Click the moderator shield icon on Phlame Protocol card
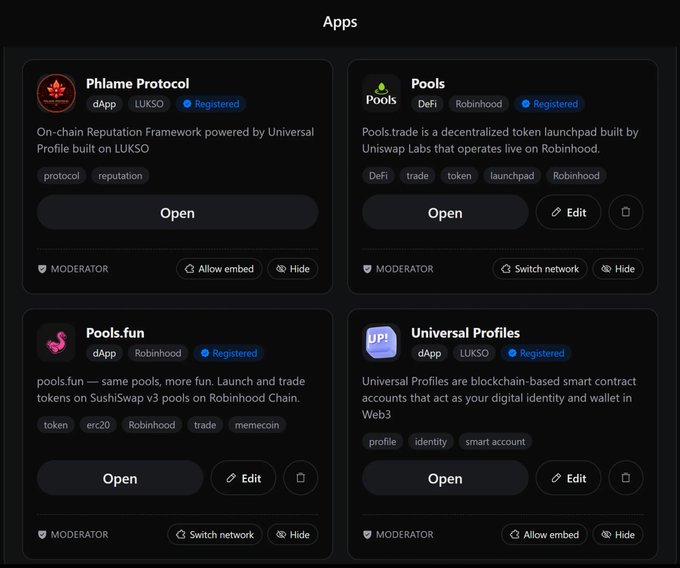The height and width of the screenshot is (568, 680). (x=42, y=269)
